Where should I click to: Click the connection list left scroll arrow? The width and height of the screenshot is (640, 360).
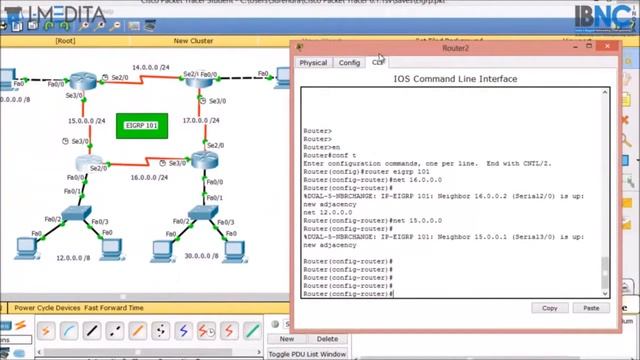tap(39, 351)
